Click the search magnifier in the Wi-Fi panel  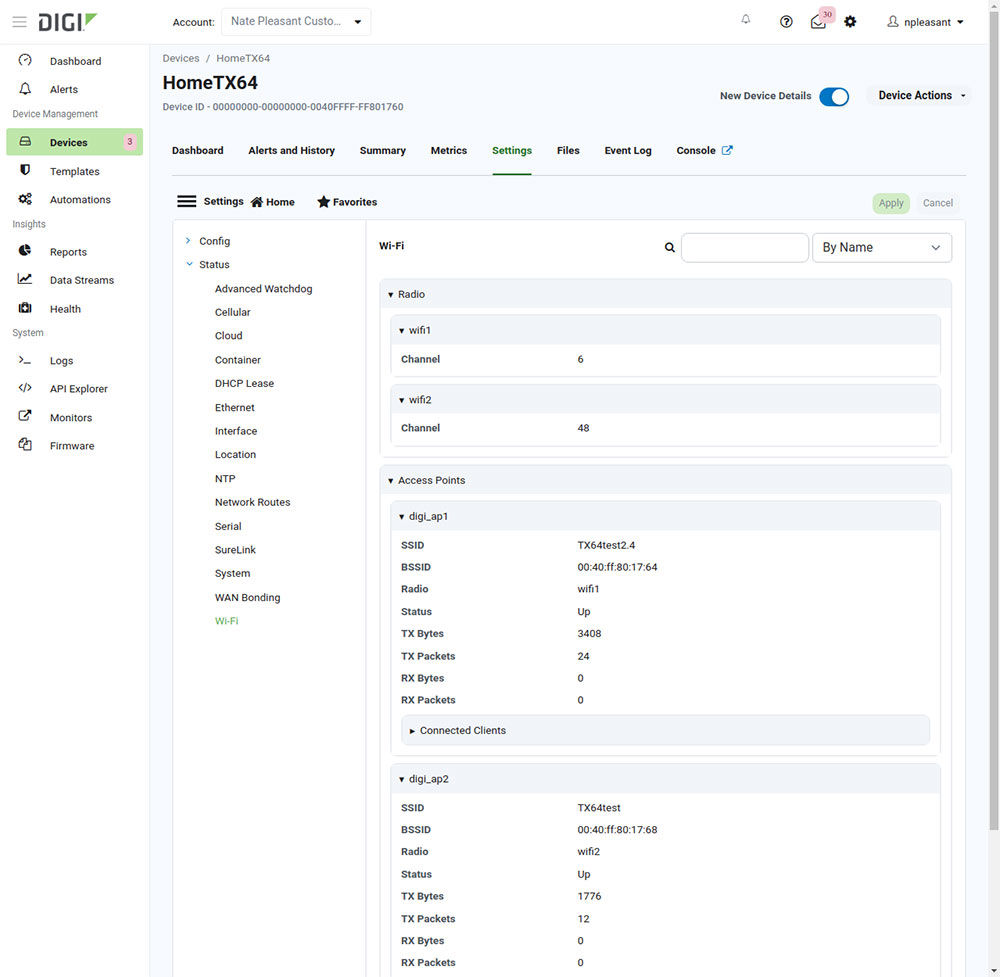pos(669,247)
